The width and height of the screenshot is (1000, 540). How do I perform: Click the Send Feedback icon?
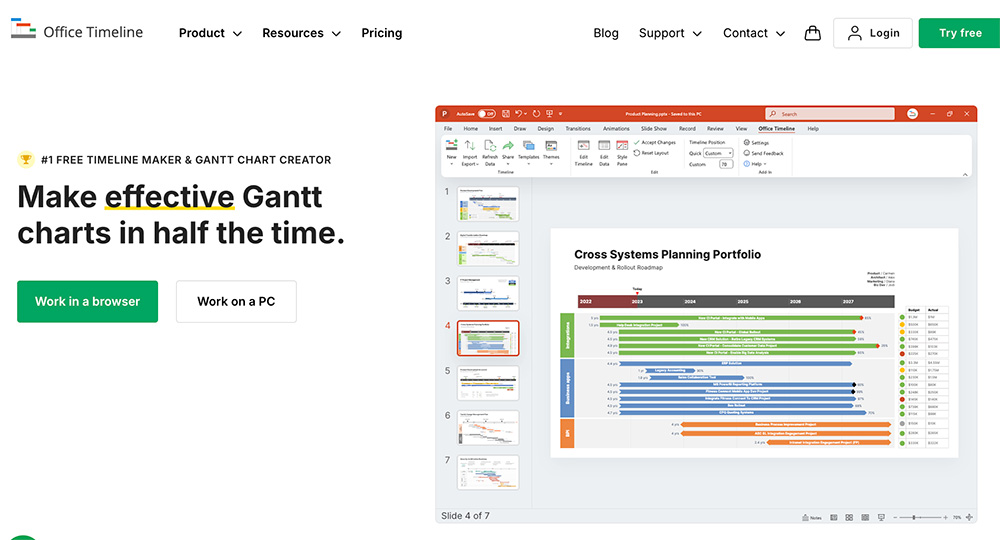pos(762,153)
